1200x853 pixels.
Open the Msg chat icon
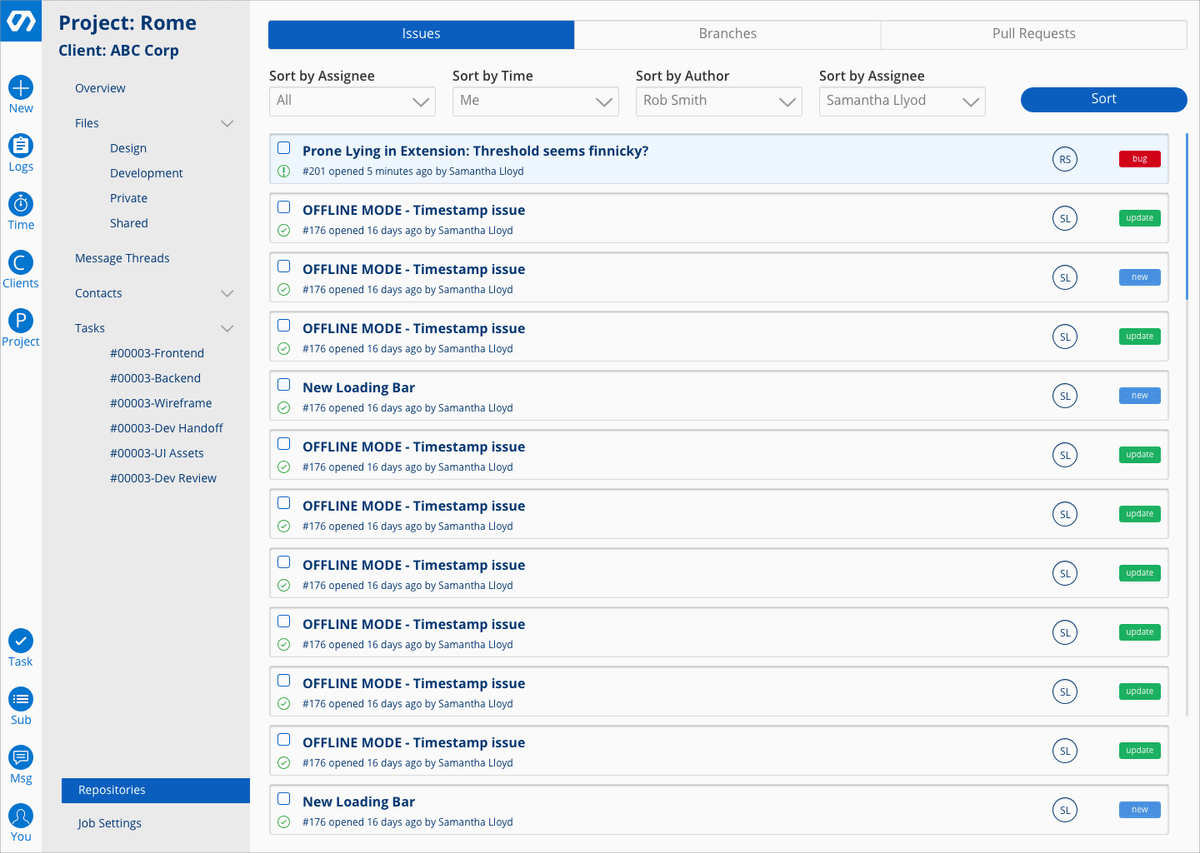(x=20, y=757)
